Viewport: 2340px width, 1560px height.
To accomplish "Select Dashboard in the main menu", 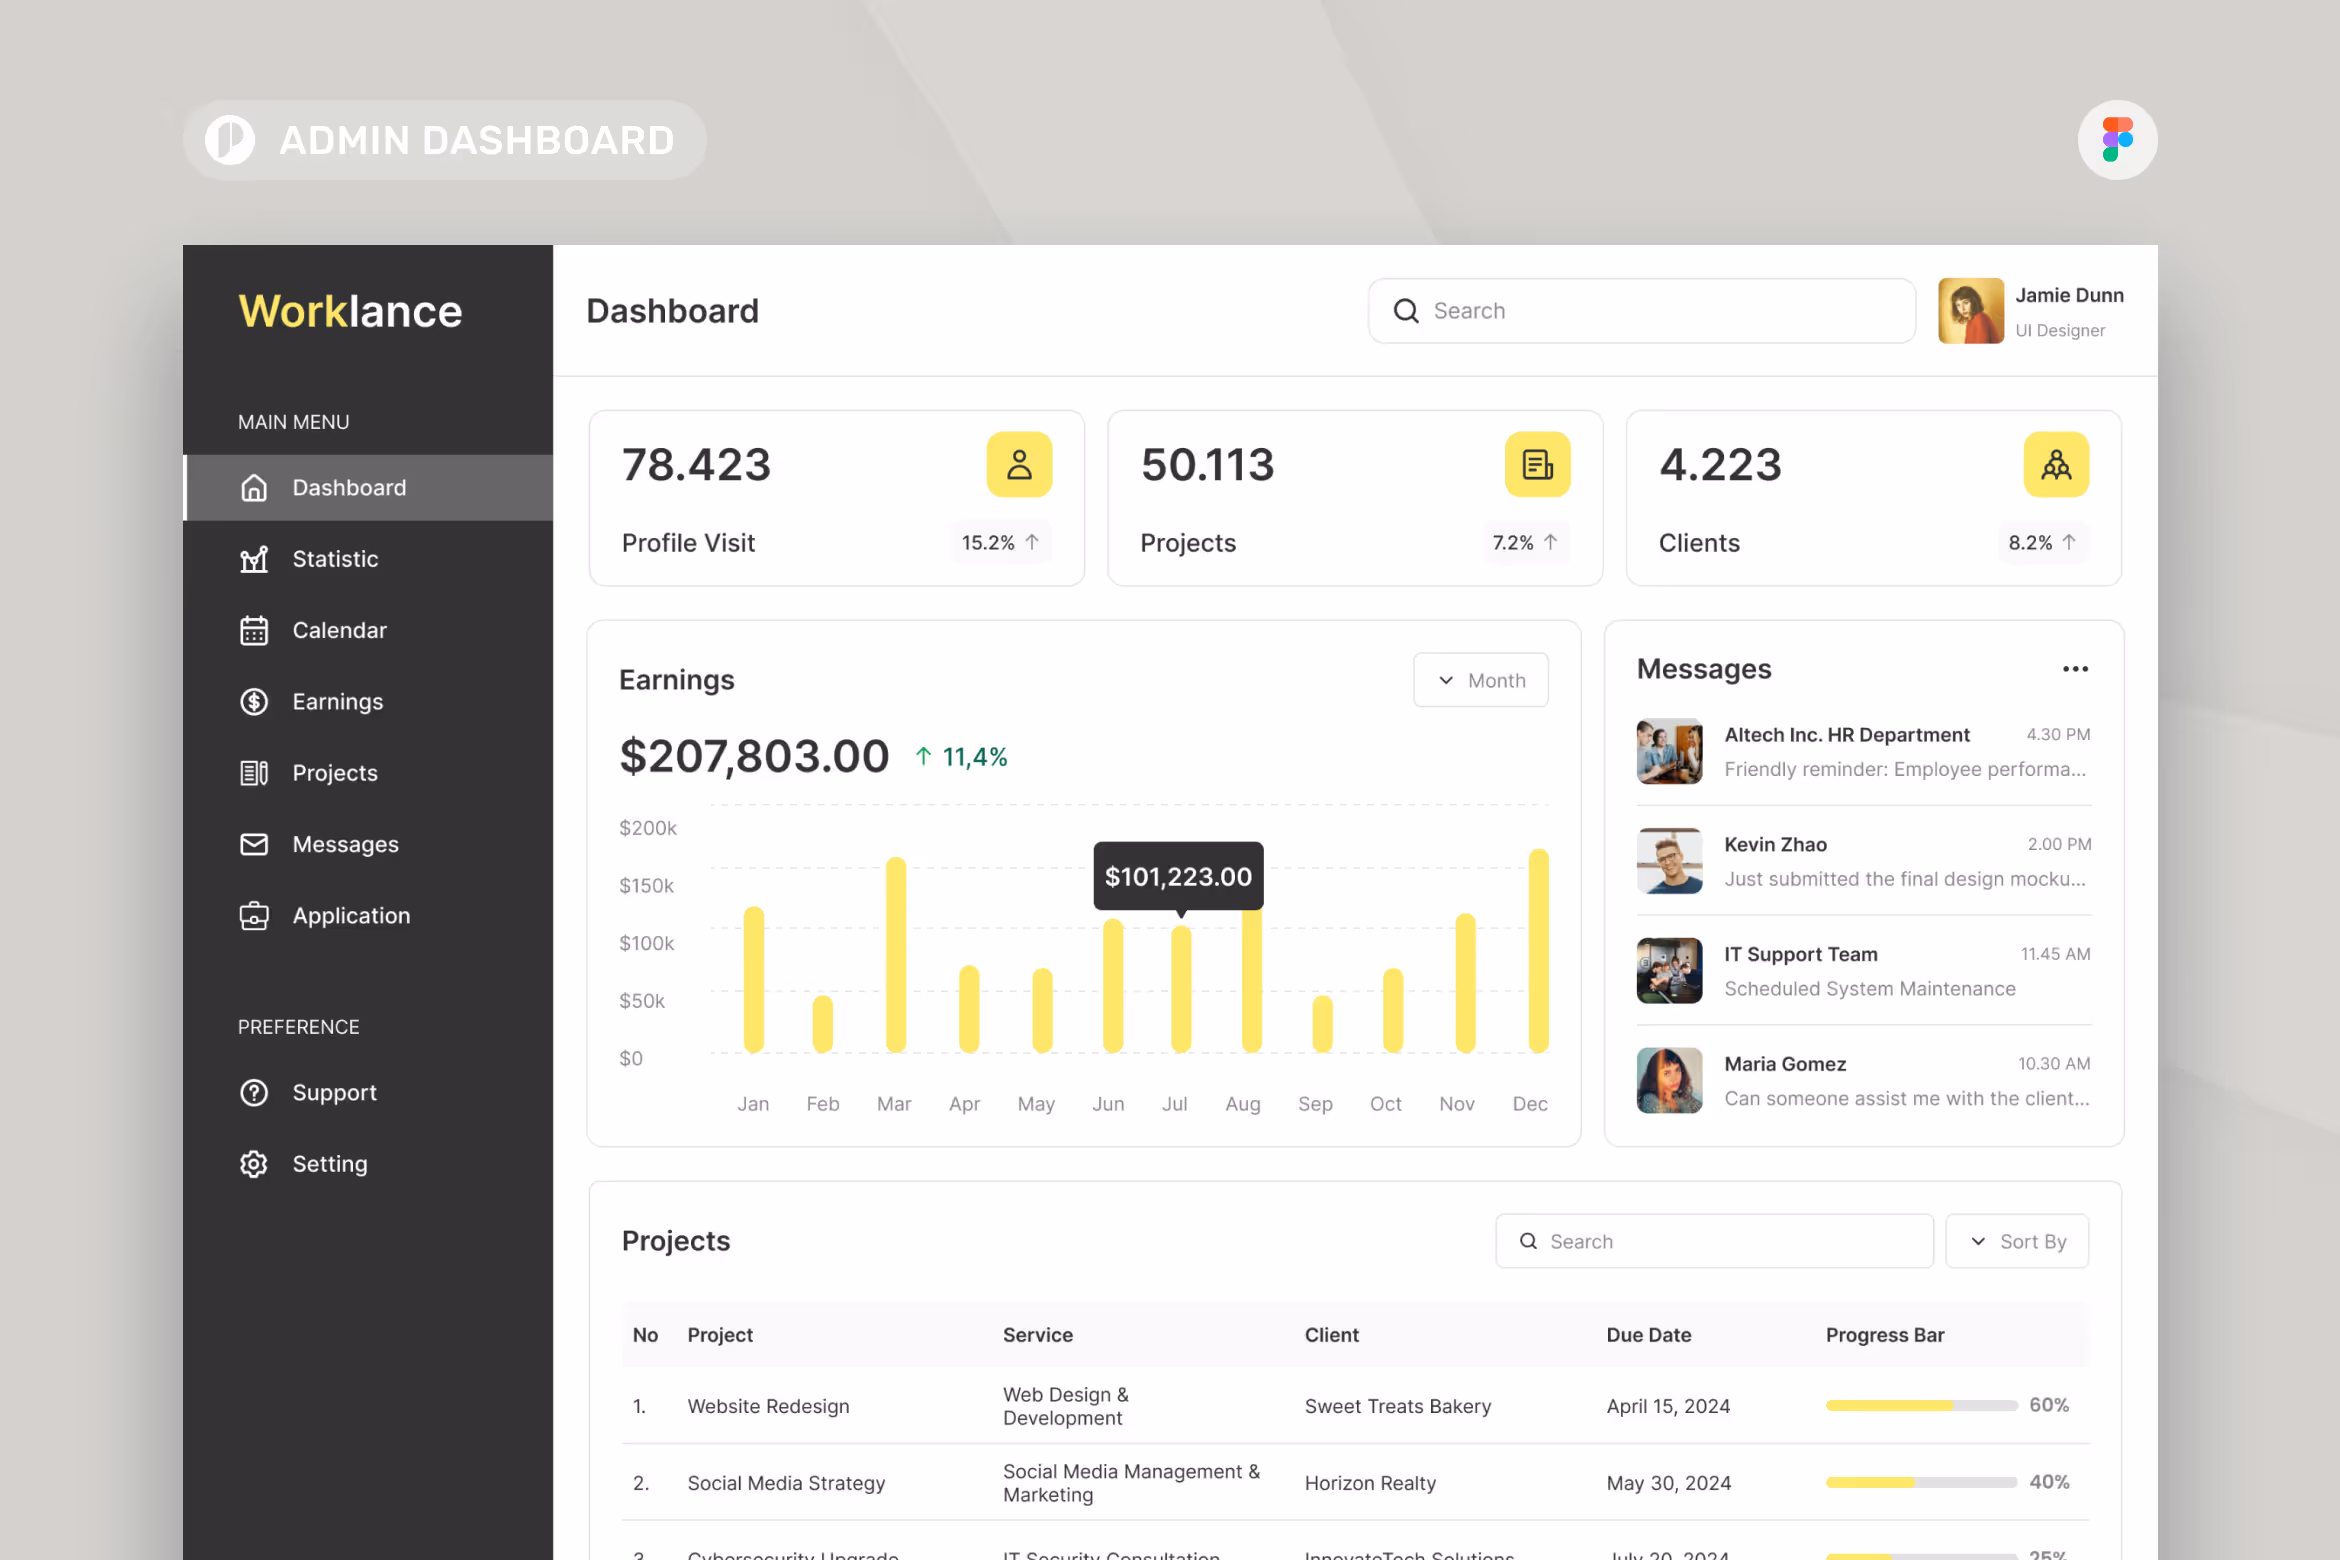I will (348, 487).
